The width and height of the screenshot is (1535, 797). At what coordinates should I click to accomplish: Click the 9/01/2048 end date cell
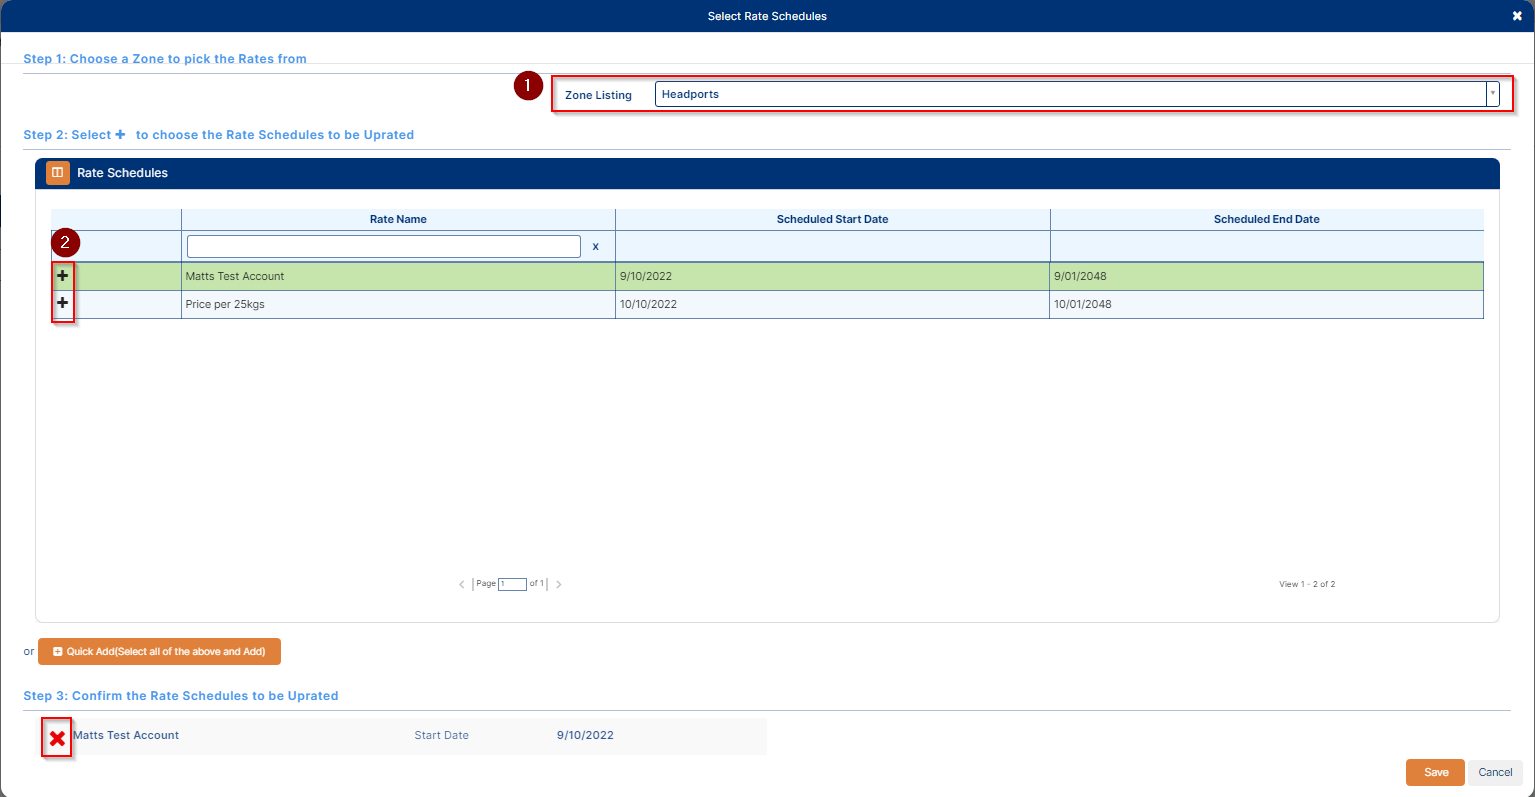pyautogui.click(x=1266, y=276)
